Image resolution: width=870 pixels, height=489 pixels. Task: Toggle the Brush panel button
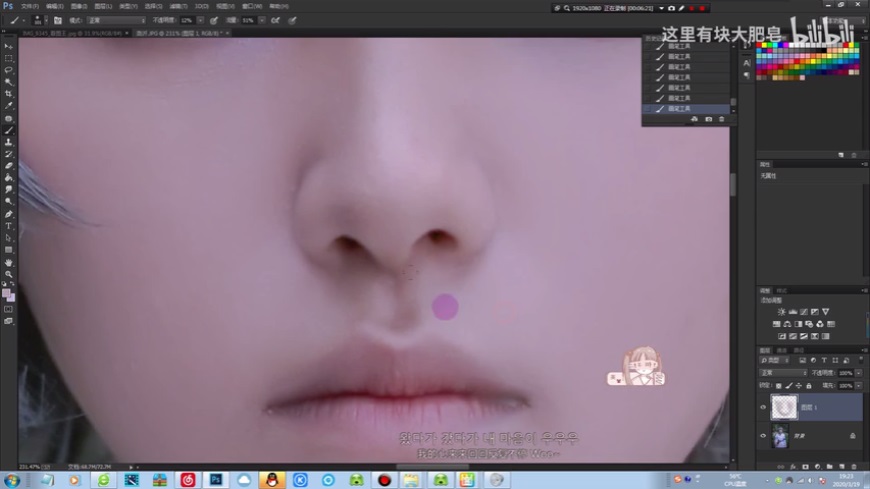[58, 21]
